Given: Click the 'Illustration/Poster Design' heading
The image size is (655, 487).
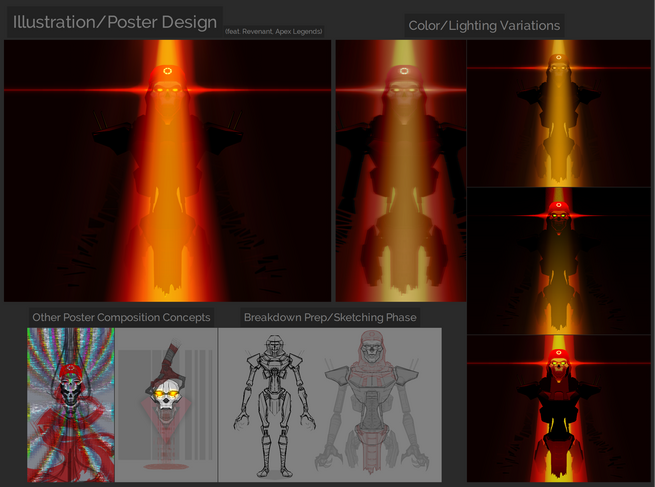Looking at the screenshot, I should 115,22.
